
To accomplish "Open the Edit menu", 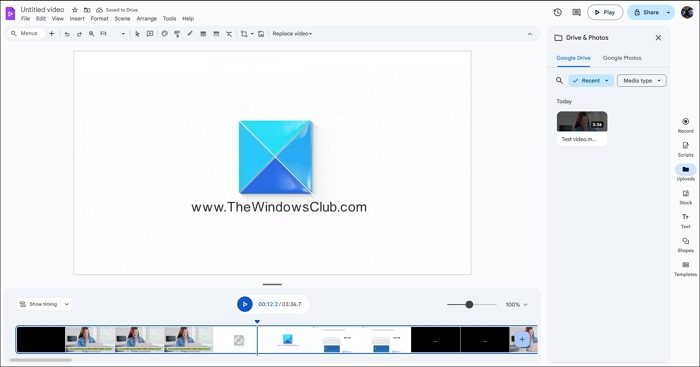I will [41, 19].
